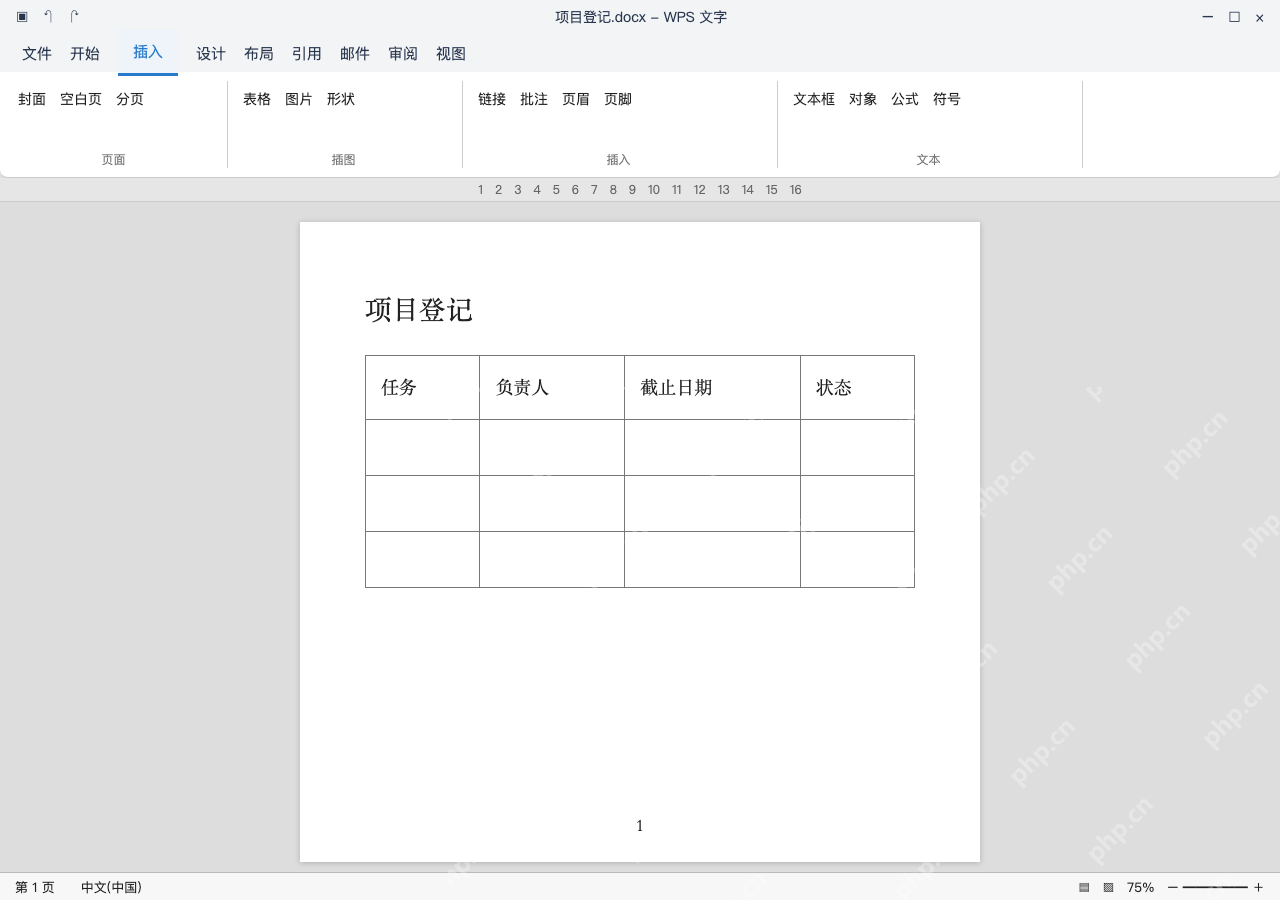Open the 引用 tab
Image resolution: width=1280 pixels, height=900 pixels.
coord(307,54)
